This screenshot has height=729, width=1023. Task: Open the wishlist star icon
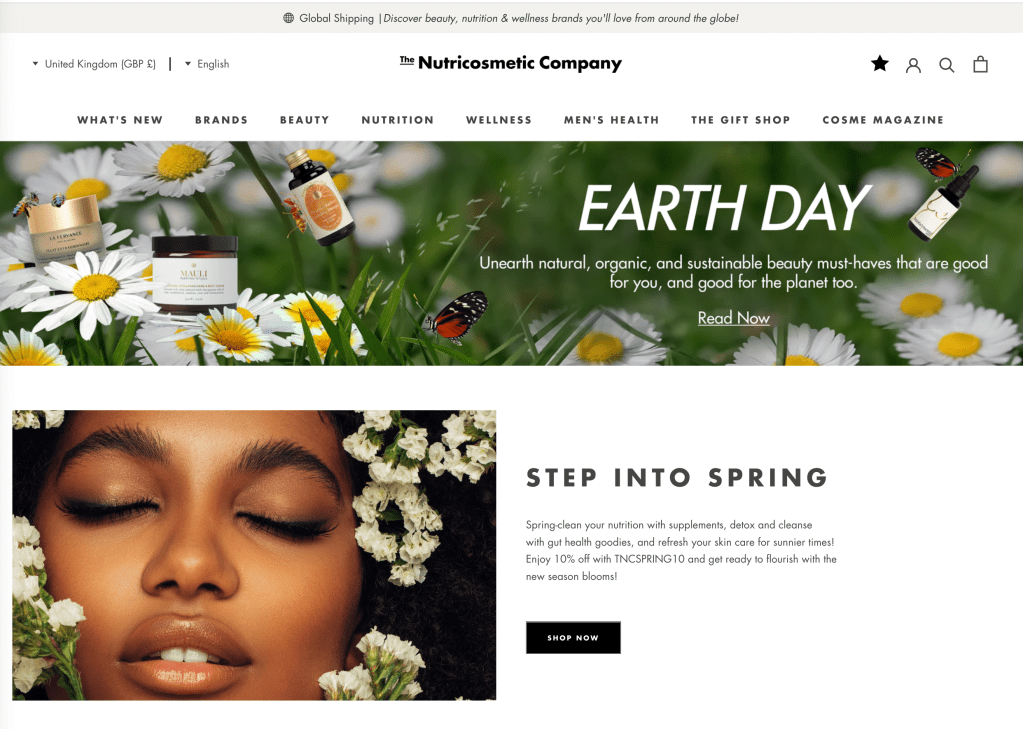tap(879, 64)
